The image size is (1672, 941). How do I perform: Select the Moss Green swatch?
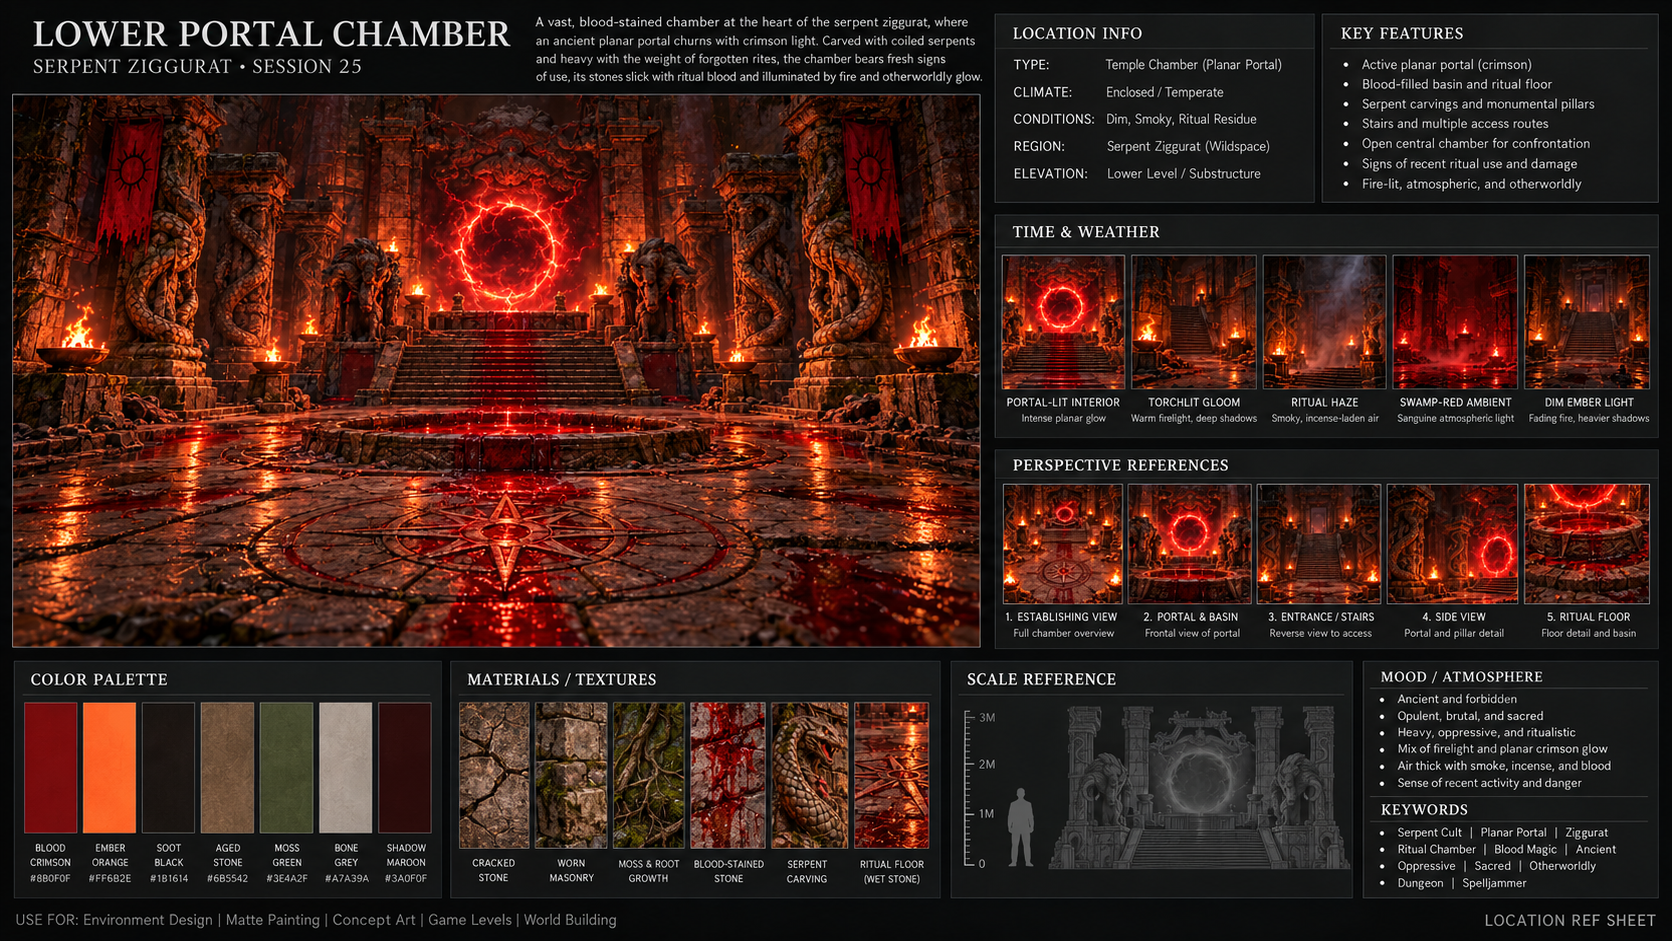click(286, 767)
